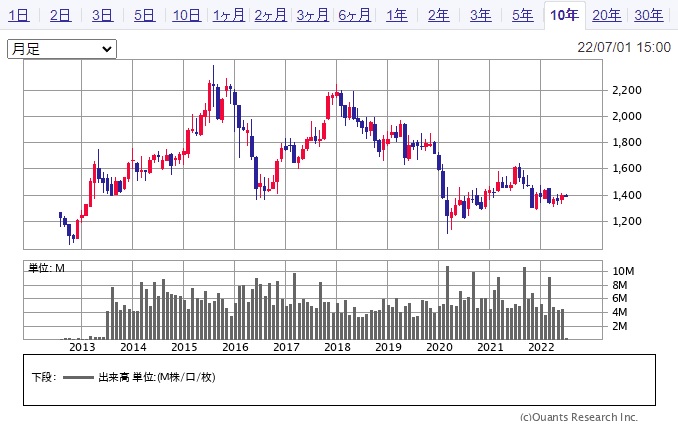Click the 2,000 price axis label

click(x=627, y=116)
